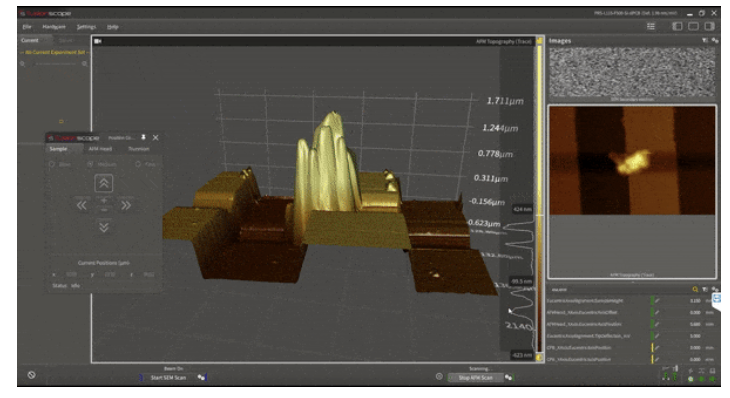Screen dimensions: 730x398
Task: Close the position control panel
Action: pos(155,137)
